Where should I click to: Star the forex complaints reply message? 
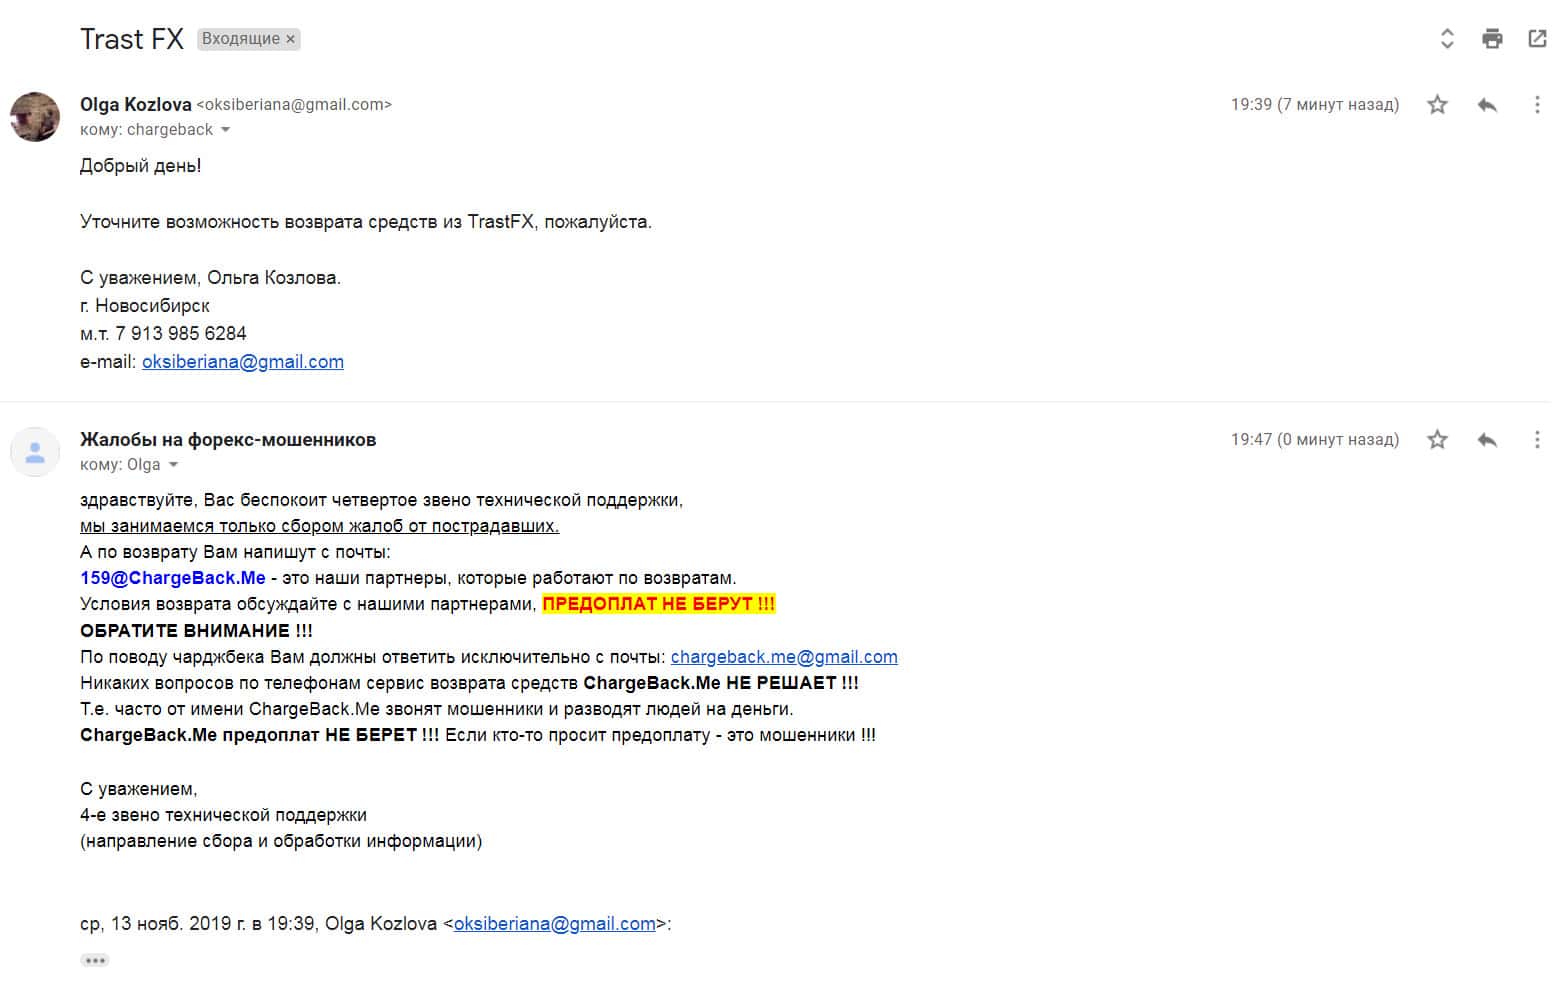[1437, 440]
